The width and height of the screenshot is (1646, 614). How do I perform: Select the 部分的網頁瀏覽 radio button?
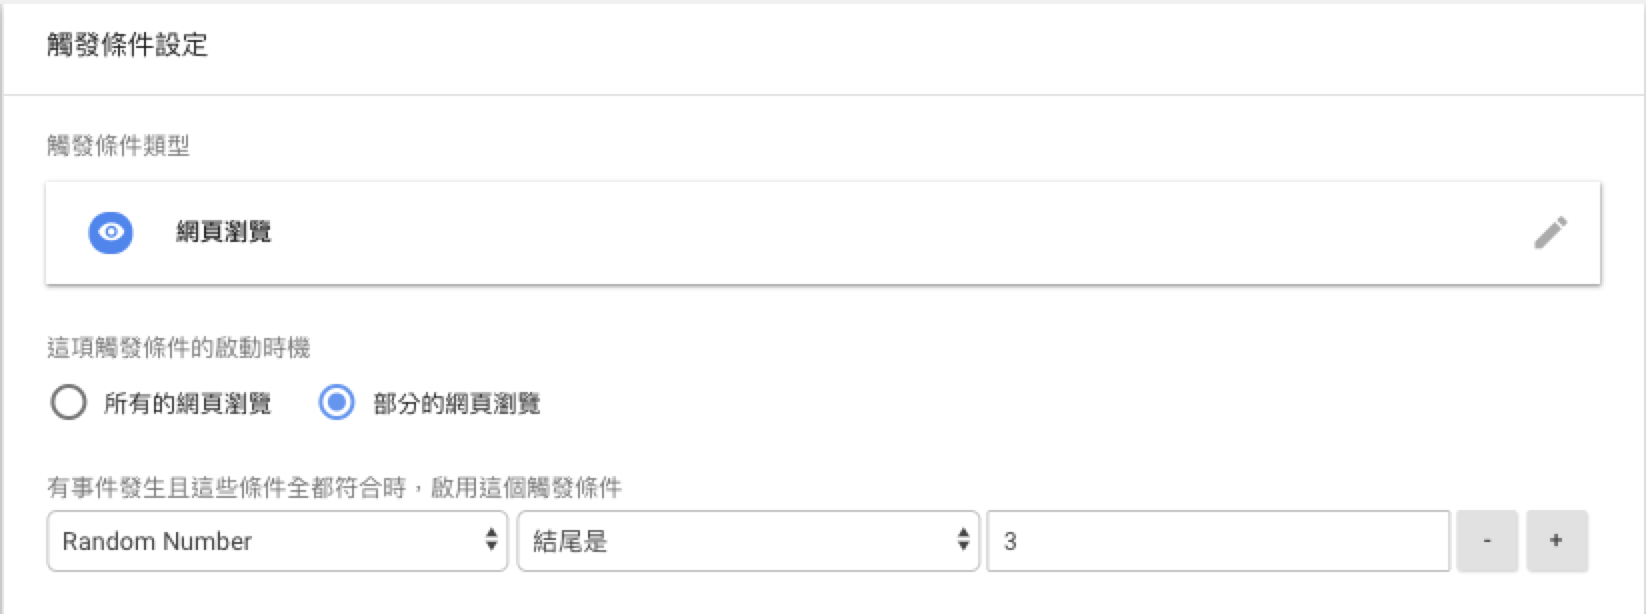coord(336,403)
